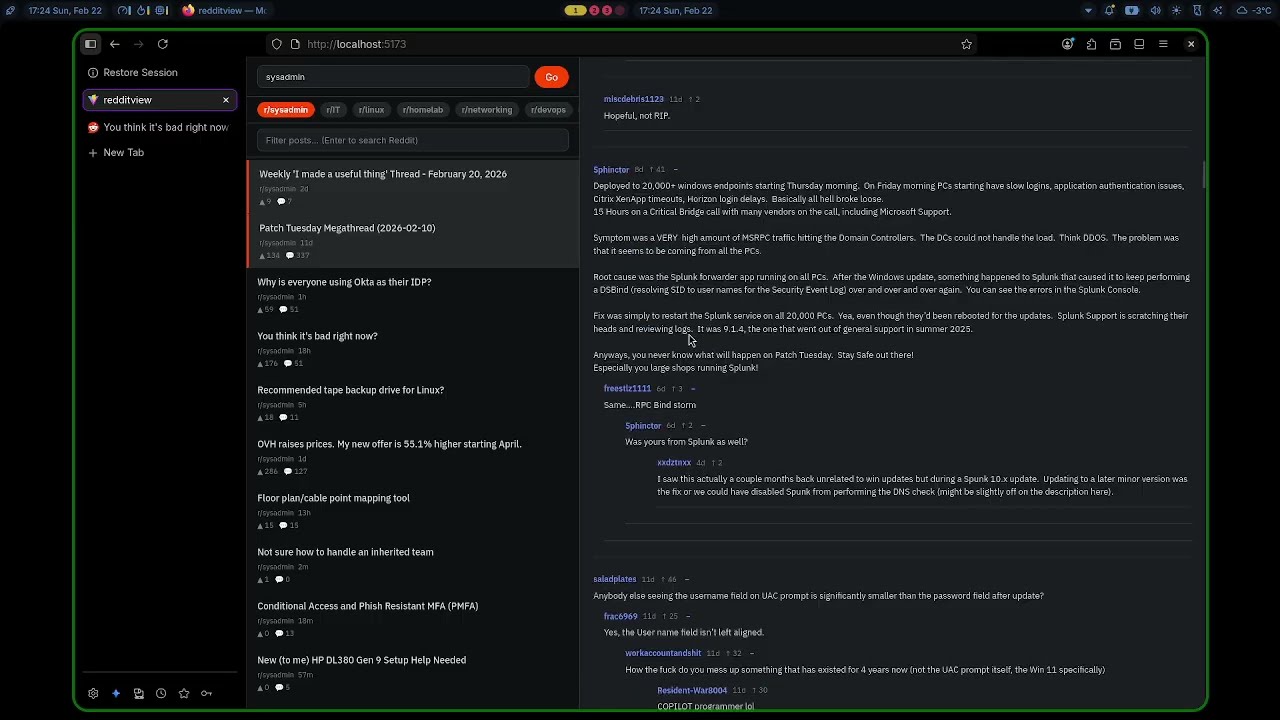This screenshot has width=1280, height=720.
Task: Reload the page with the refresh icon
Action: [x=163, y=44]
